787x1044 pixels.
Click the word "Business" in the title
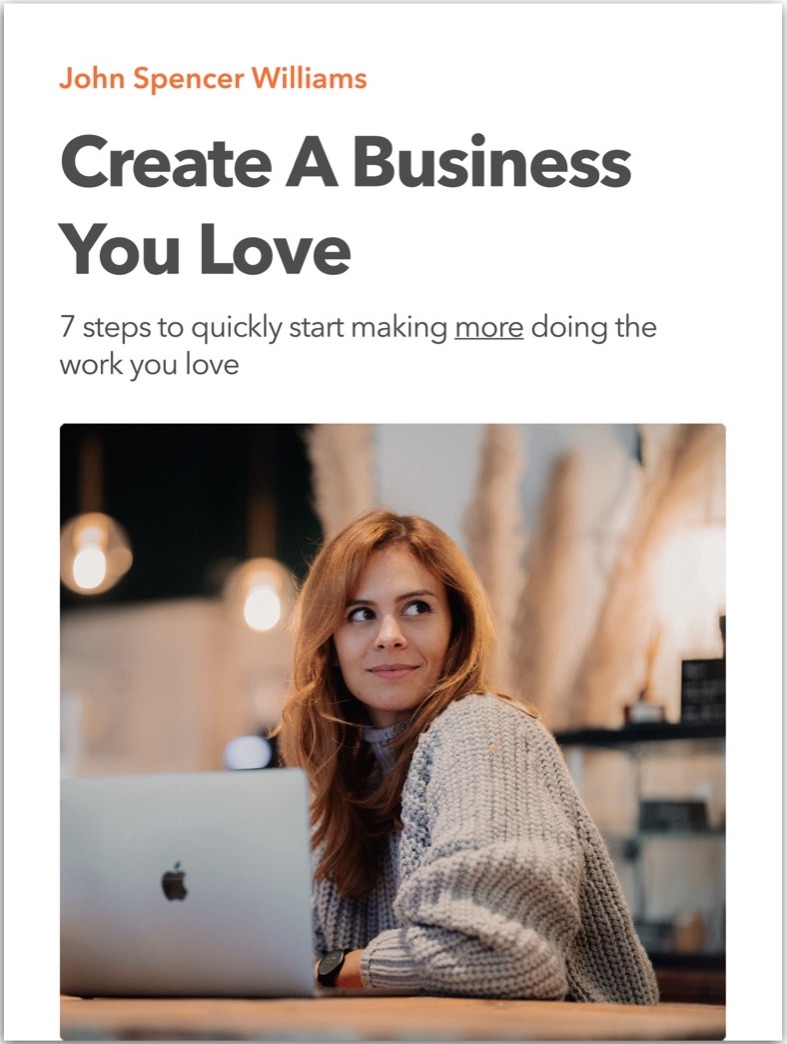[x=491, y=161]
